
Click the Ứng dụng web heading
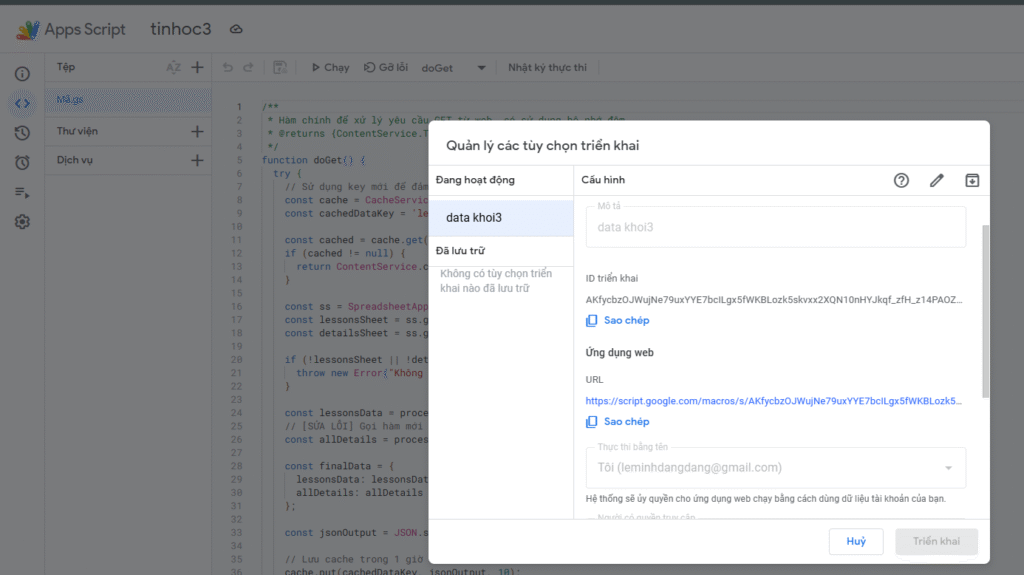coord(619,353)
